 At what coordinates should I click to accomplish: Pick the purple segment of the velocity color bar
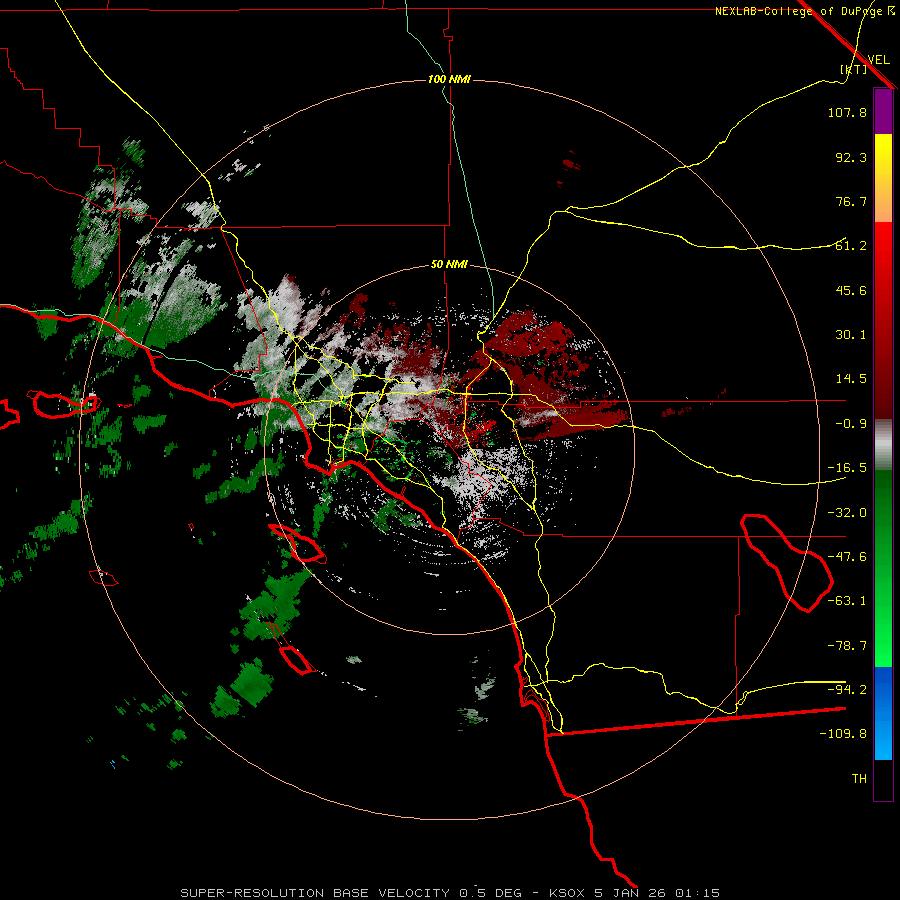tap(883, 112)
